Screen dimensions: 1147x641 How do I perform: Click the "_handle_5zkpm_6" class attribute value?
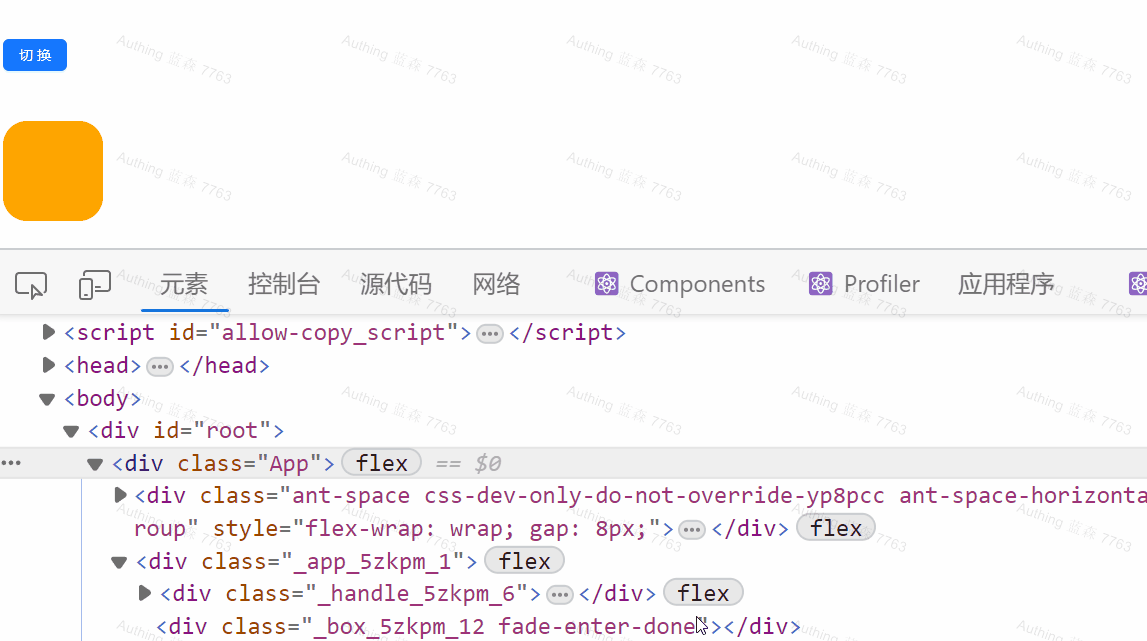click(417, 593)
